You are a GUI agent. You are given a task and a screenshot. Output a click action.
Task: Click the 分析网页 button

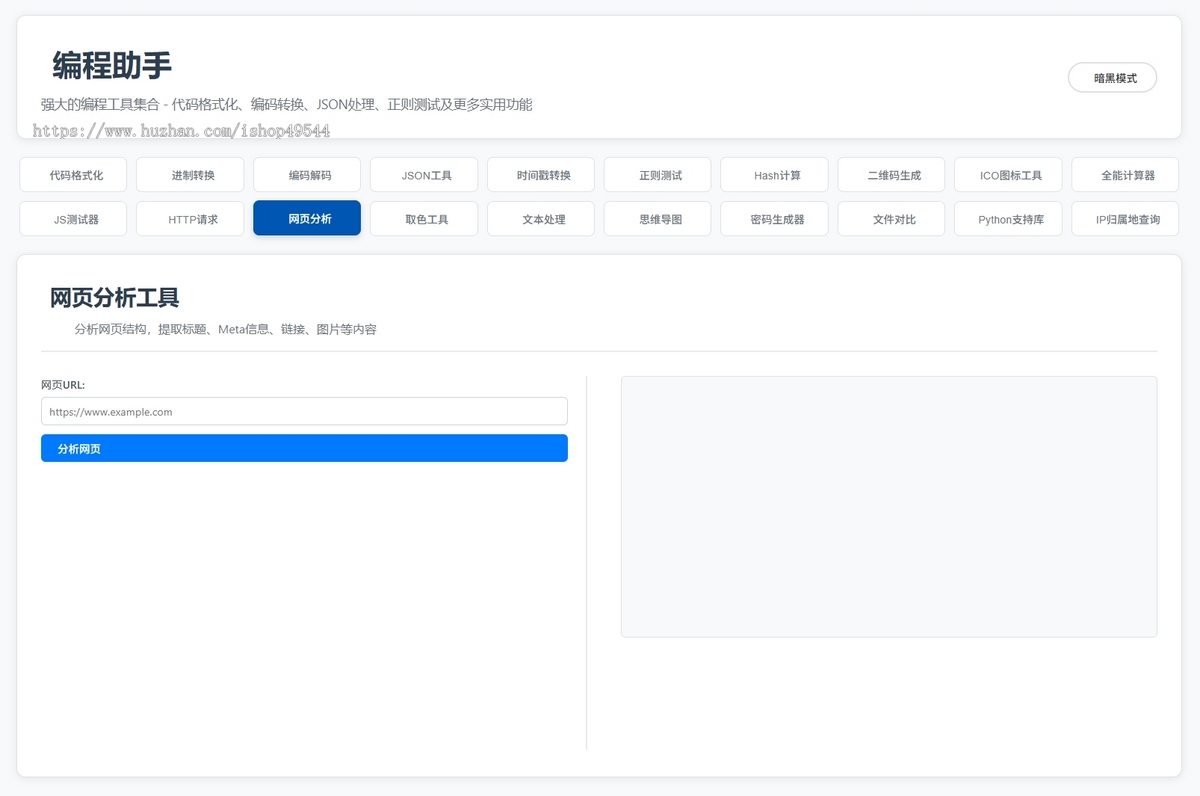(304, 448)
